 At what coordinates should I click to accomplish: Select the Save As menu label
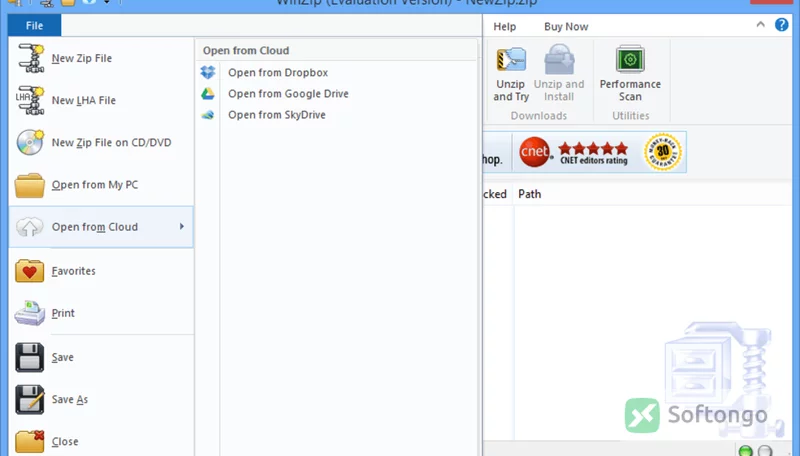(70, 399)
